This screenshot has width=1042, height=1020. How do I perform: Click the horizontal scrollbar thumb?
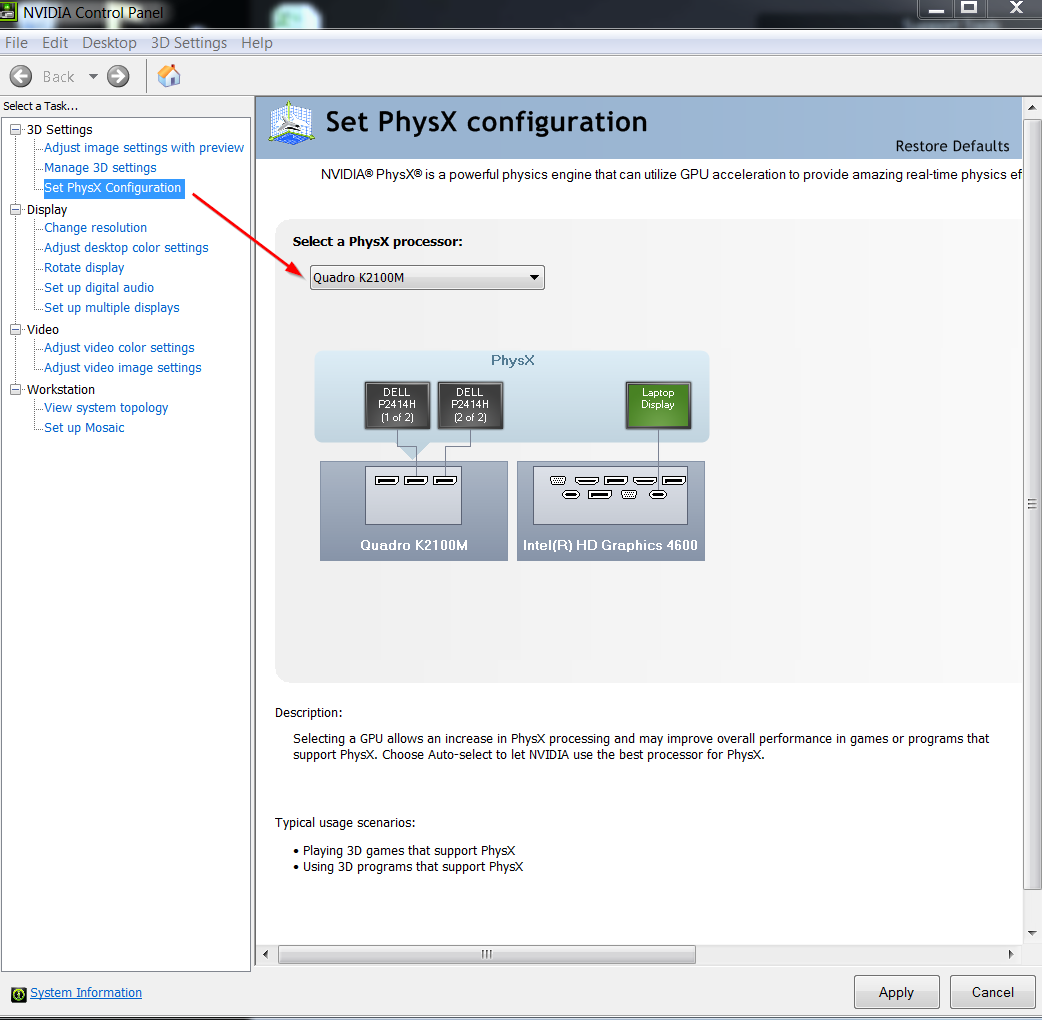[487, 954]
